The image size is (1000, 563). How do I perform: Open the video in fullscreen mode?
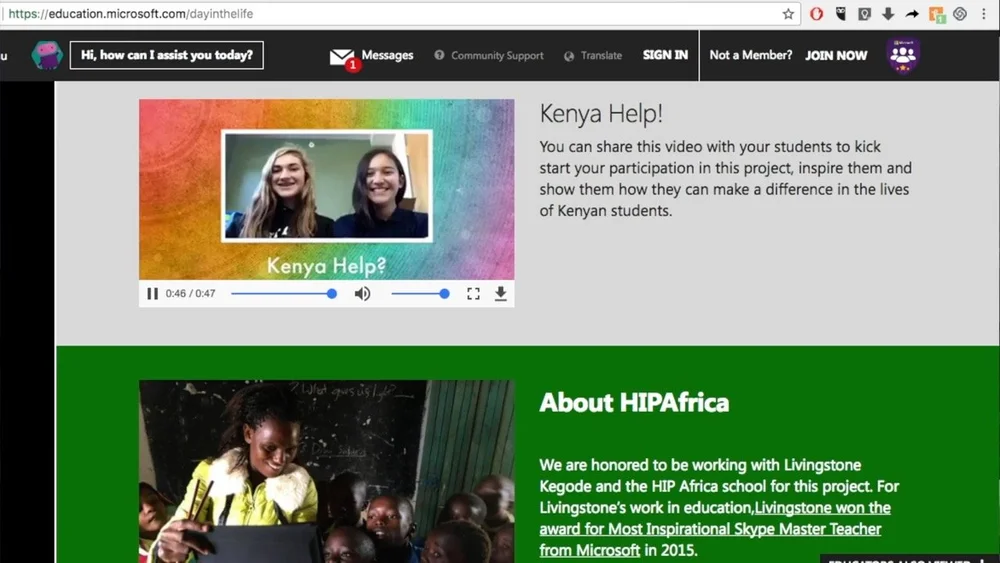tap(473, 293)
